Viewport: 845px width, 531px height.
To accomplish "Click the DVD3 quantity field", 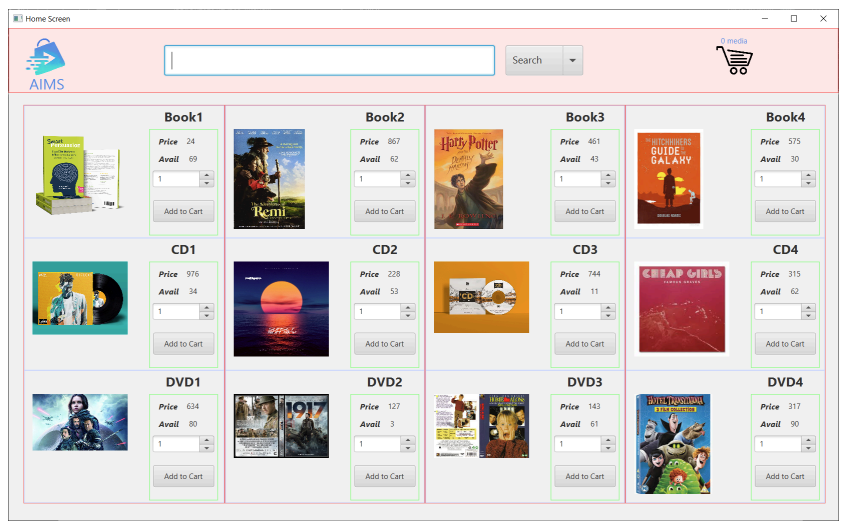I will pyautogui.click(x=578, y=444).
